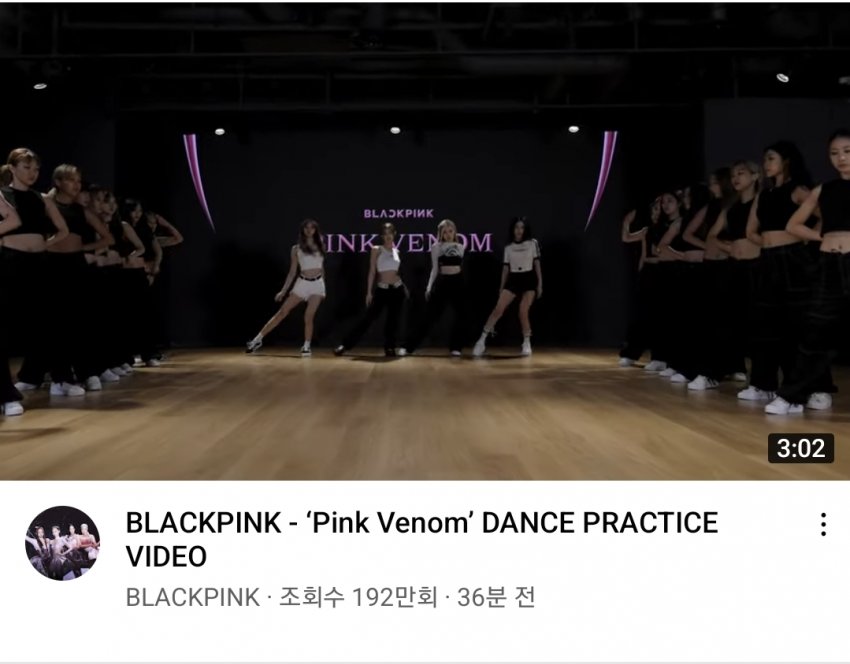
Task: Open the 'Pink Venom' DANCE PRACTICE title
Action: (x=422, y=539)
